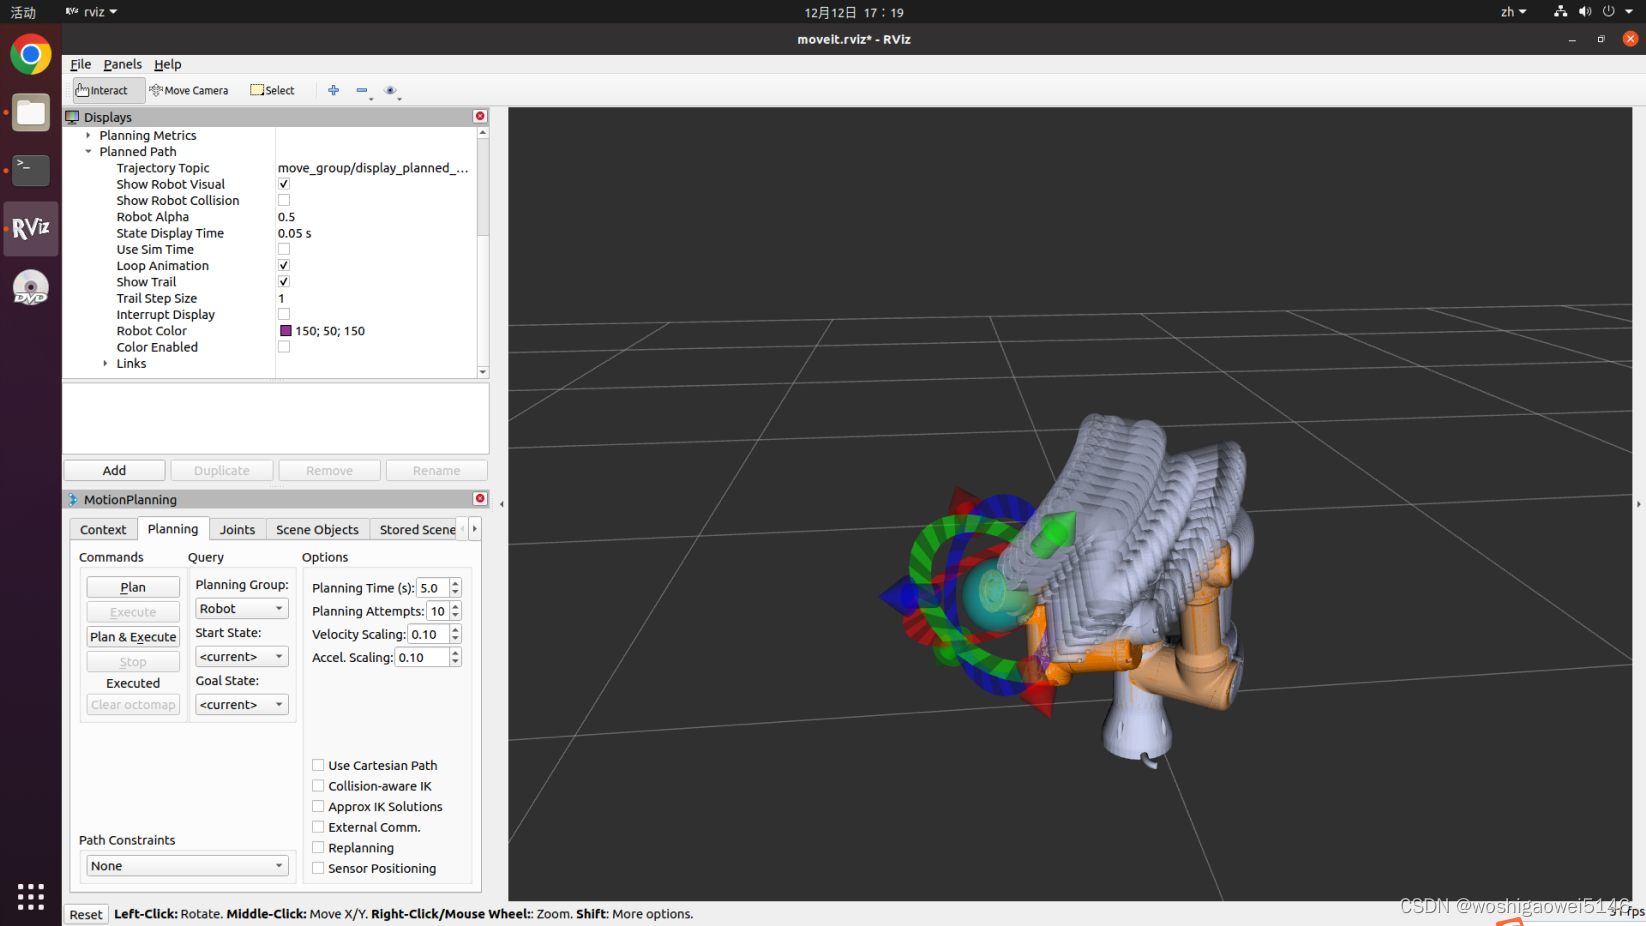Select the Move Camera tool
Image resolution: width=1646 pixels, height=926 pixels.
click(x=189, y=90)
